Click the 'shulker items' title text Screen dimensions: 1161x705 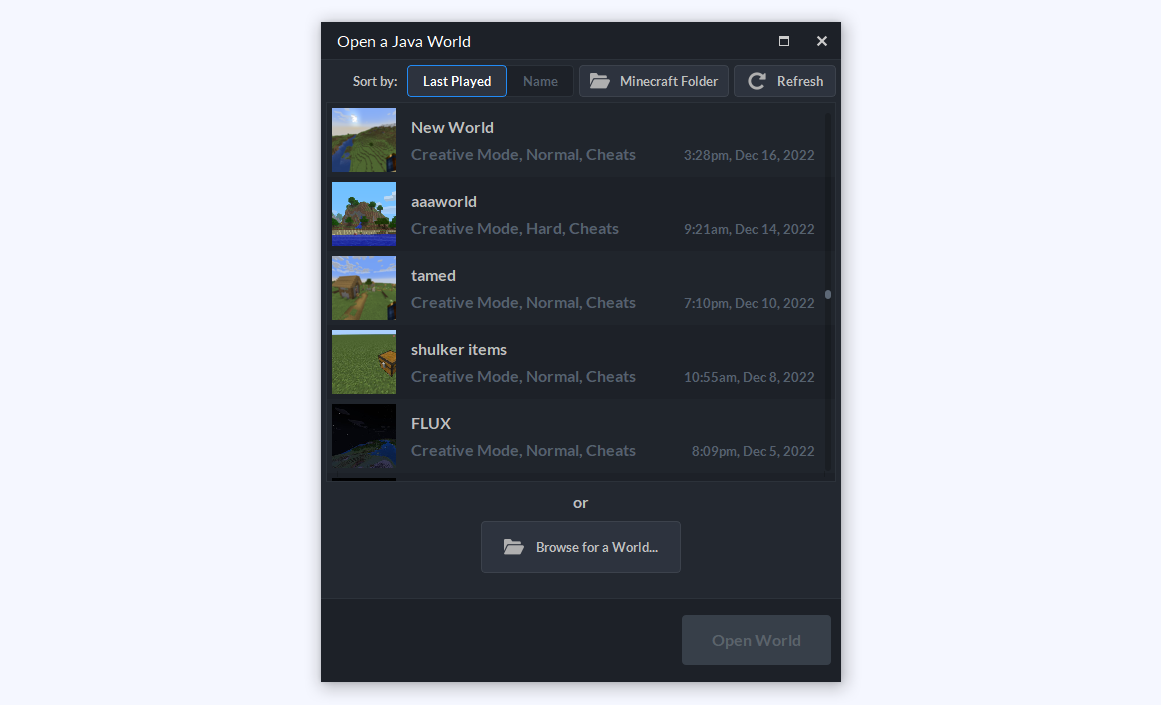click(459, 350)
